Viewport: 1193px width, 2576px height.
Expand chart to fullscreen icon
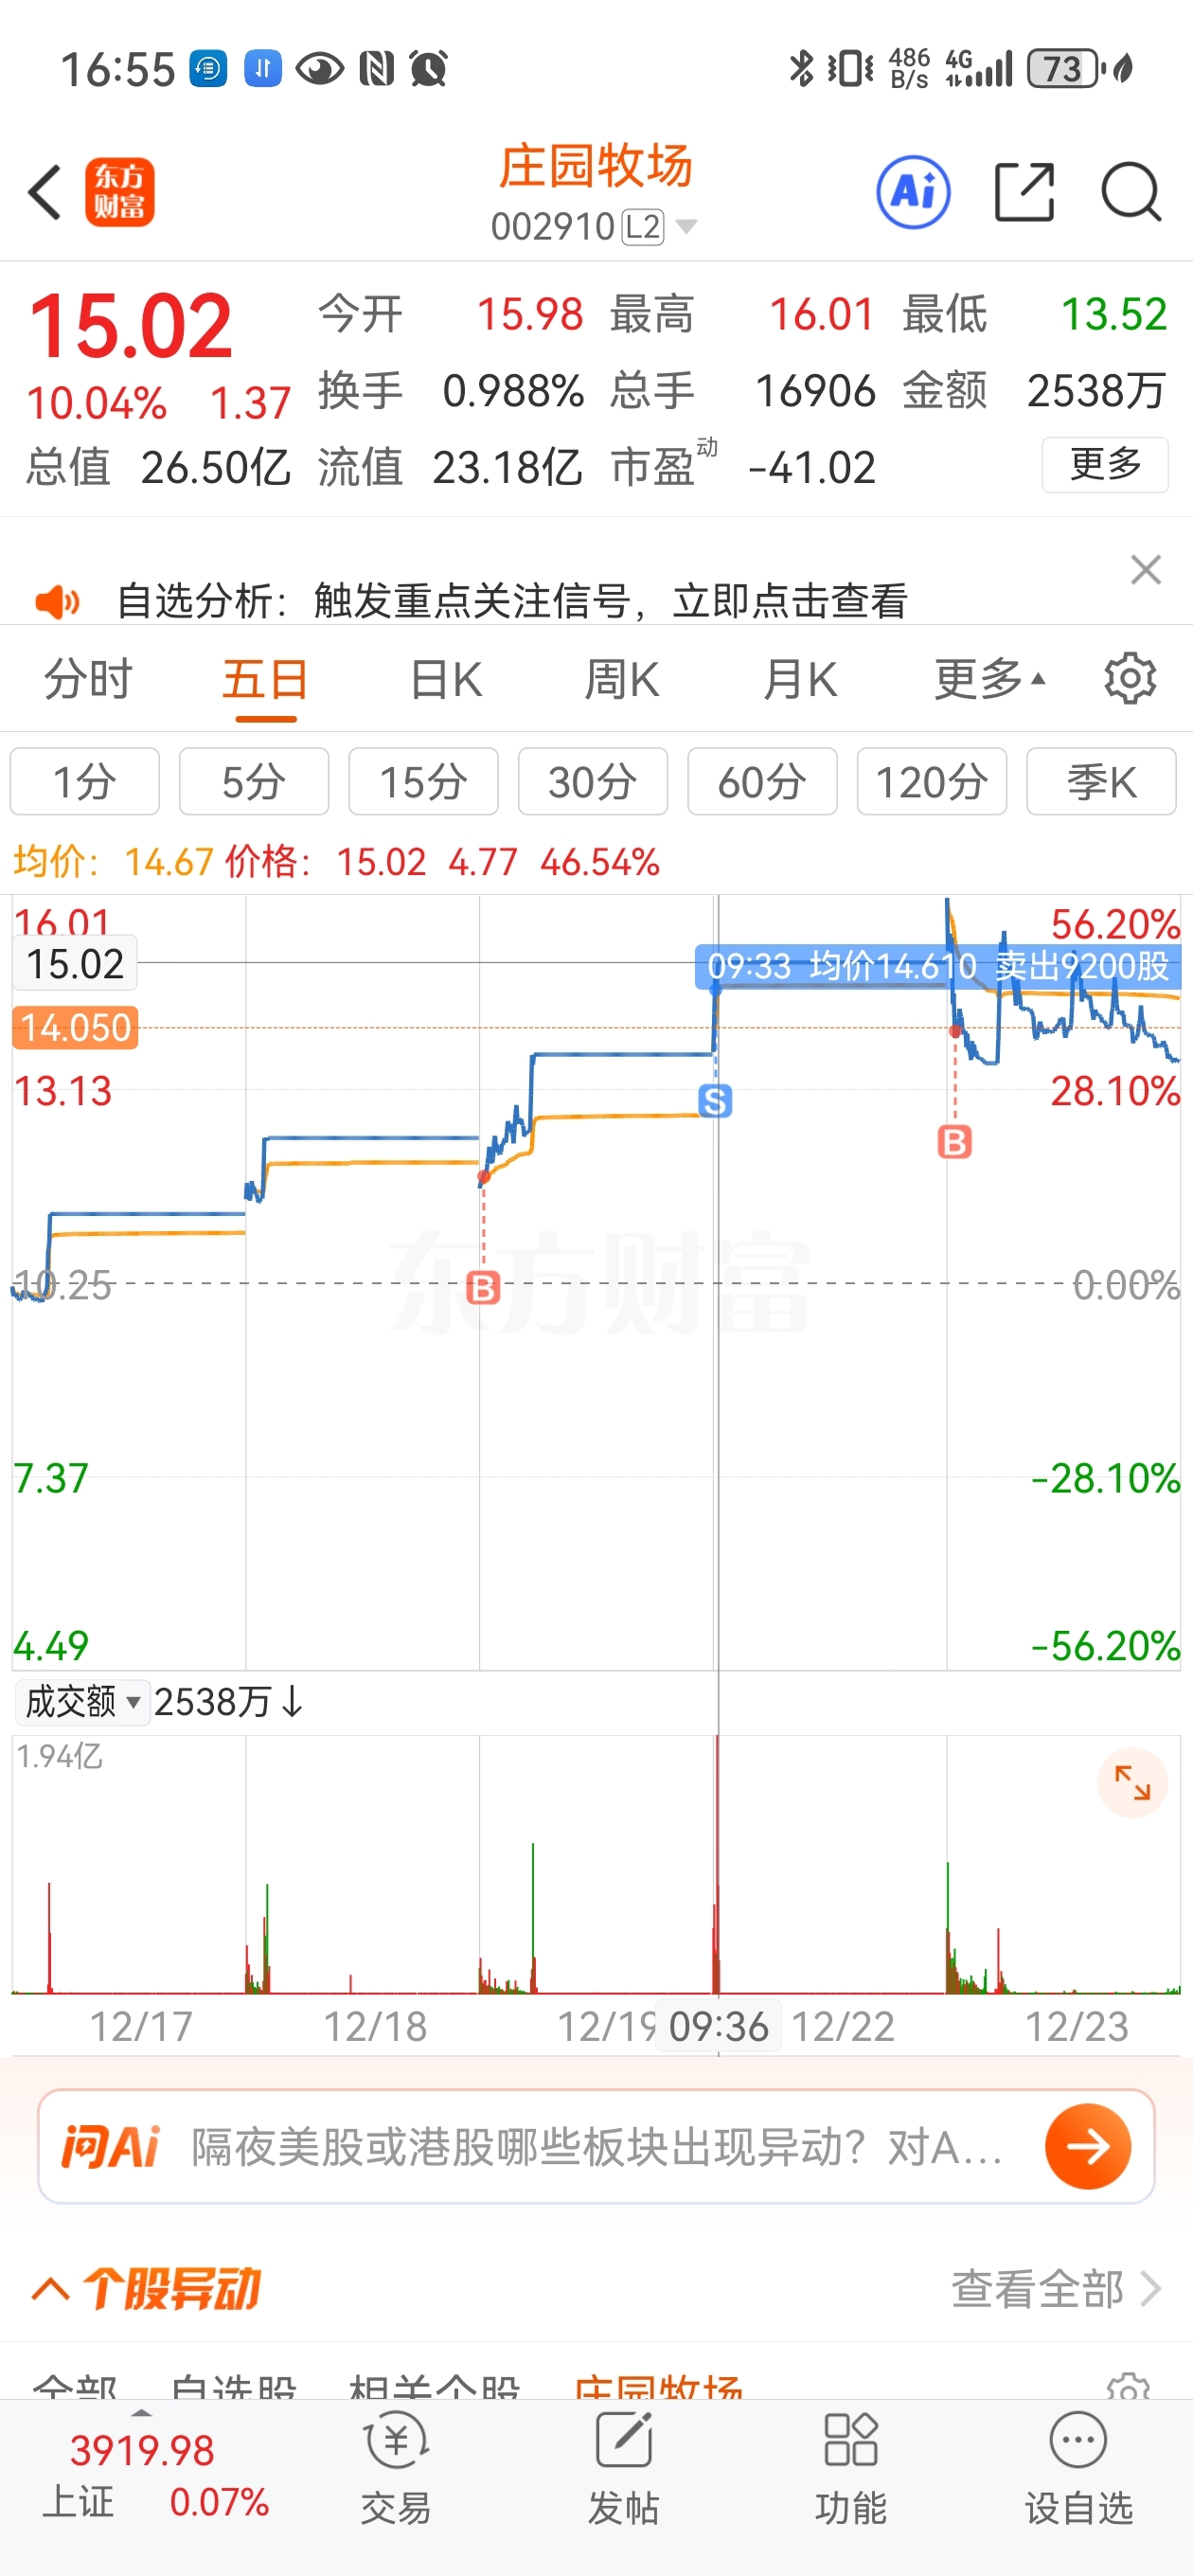click(x=1132, y=1783)
